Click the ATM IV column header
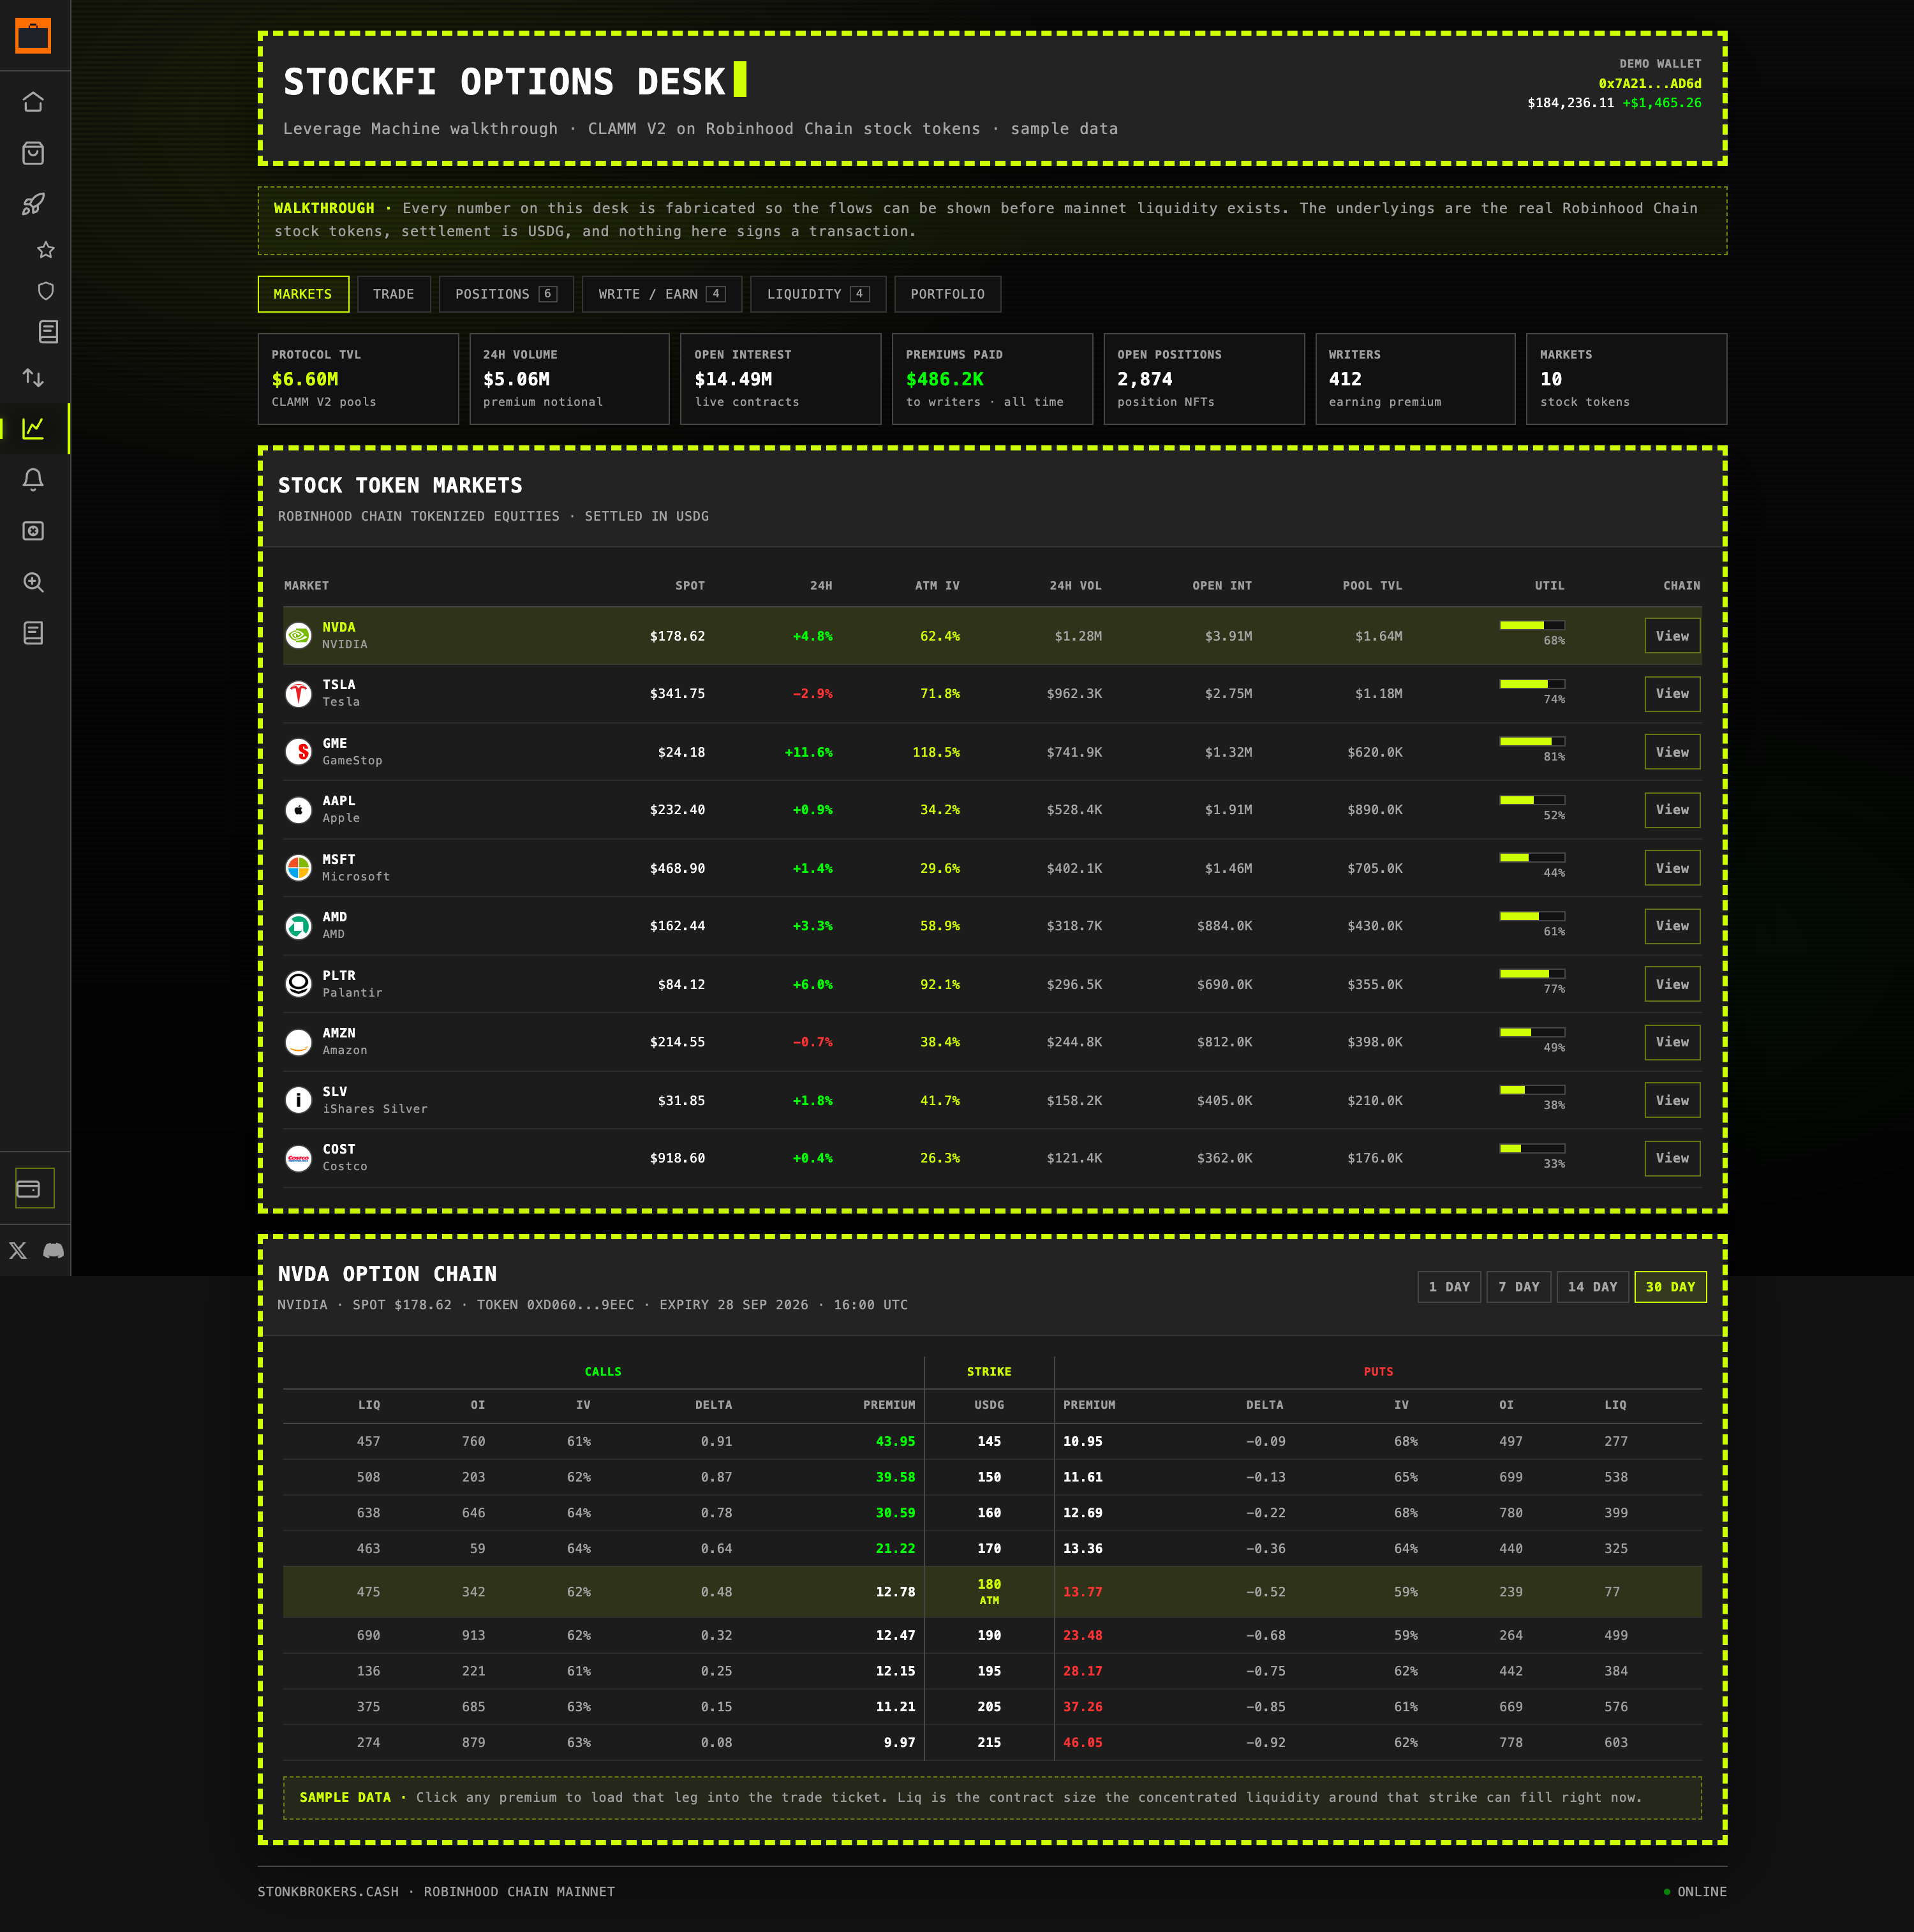 (937, 586)
